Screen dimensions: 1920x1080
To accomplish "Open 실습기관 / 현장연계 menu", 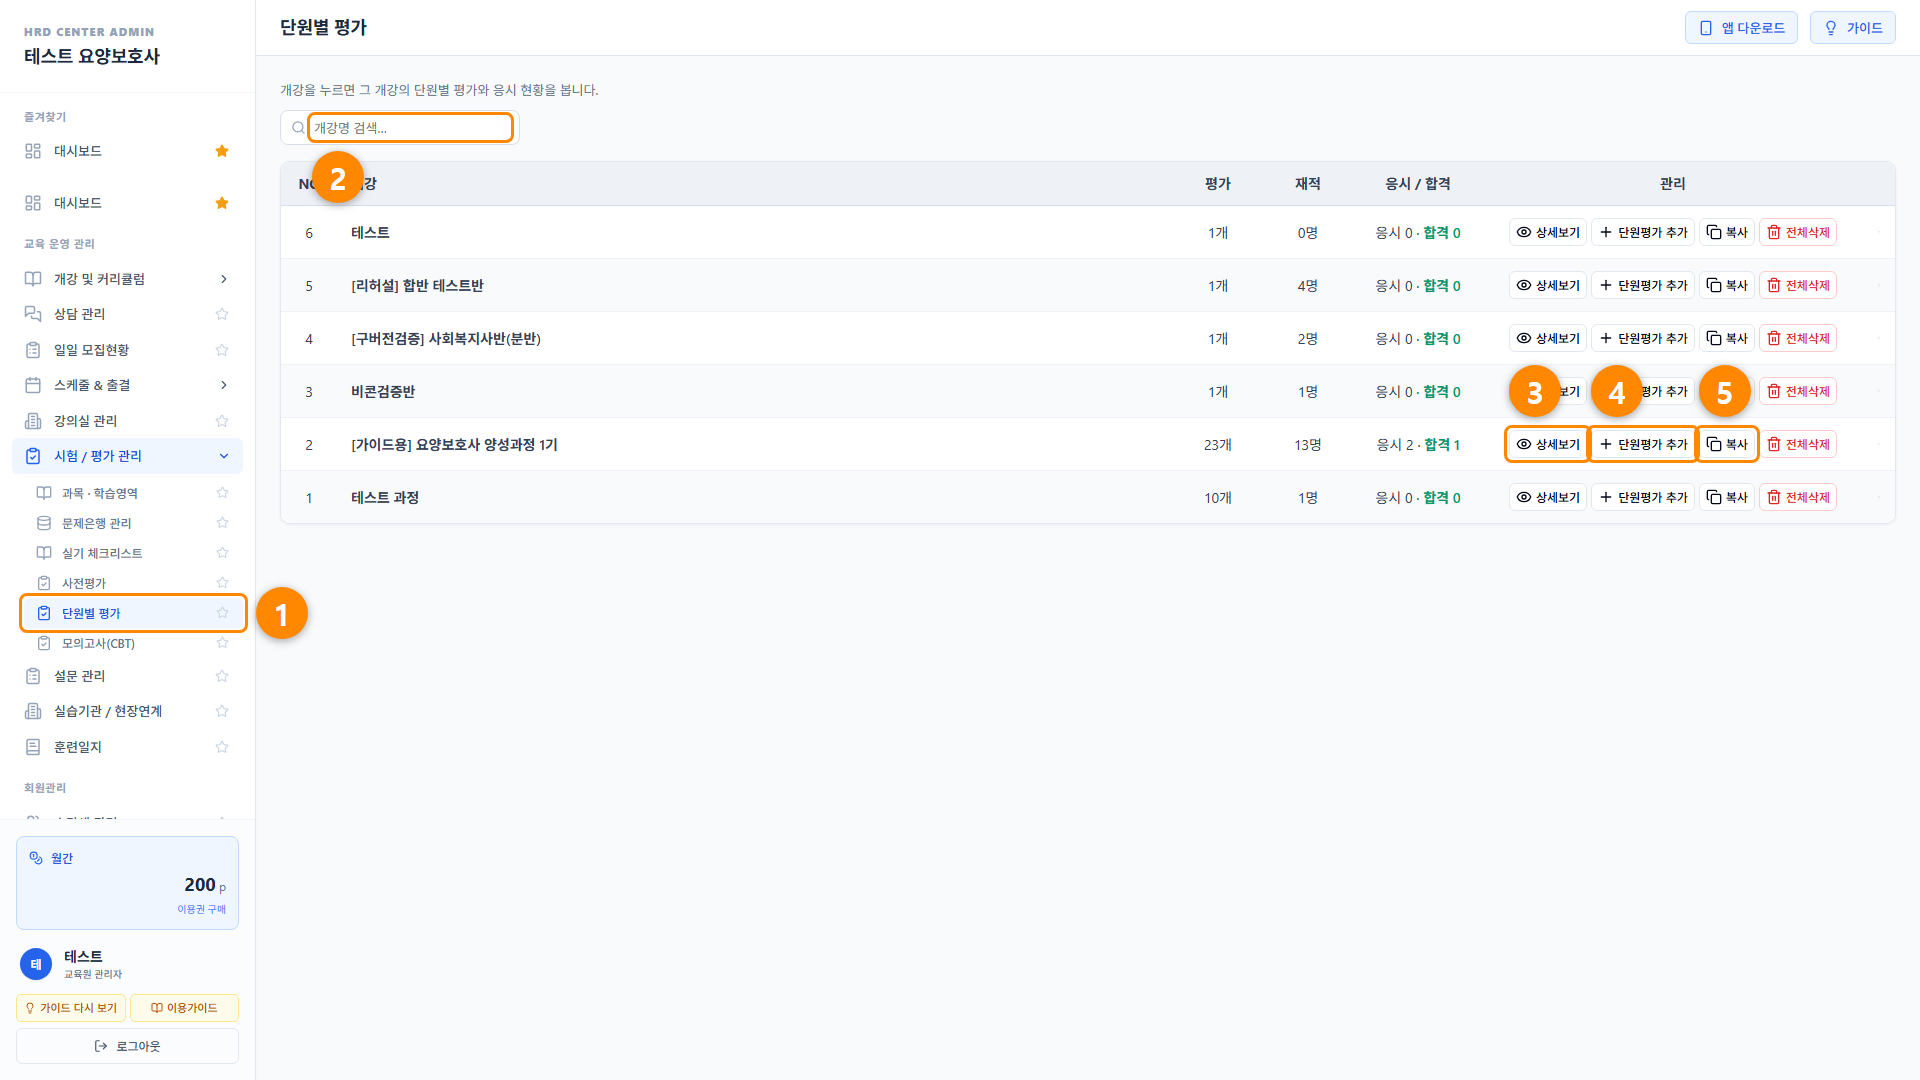I will point(107,711).
